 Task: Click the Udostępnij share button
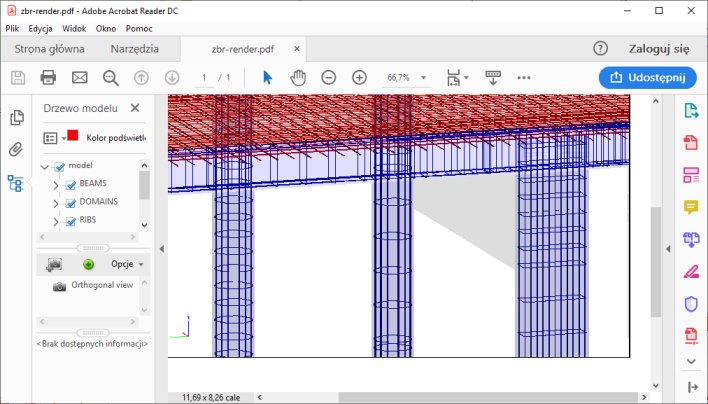647,77
